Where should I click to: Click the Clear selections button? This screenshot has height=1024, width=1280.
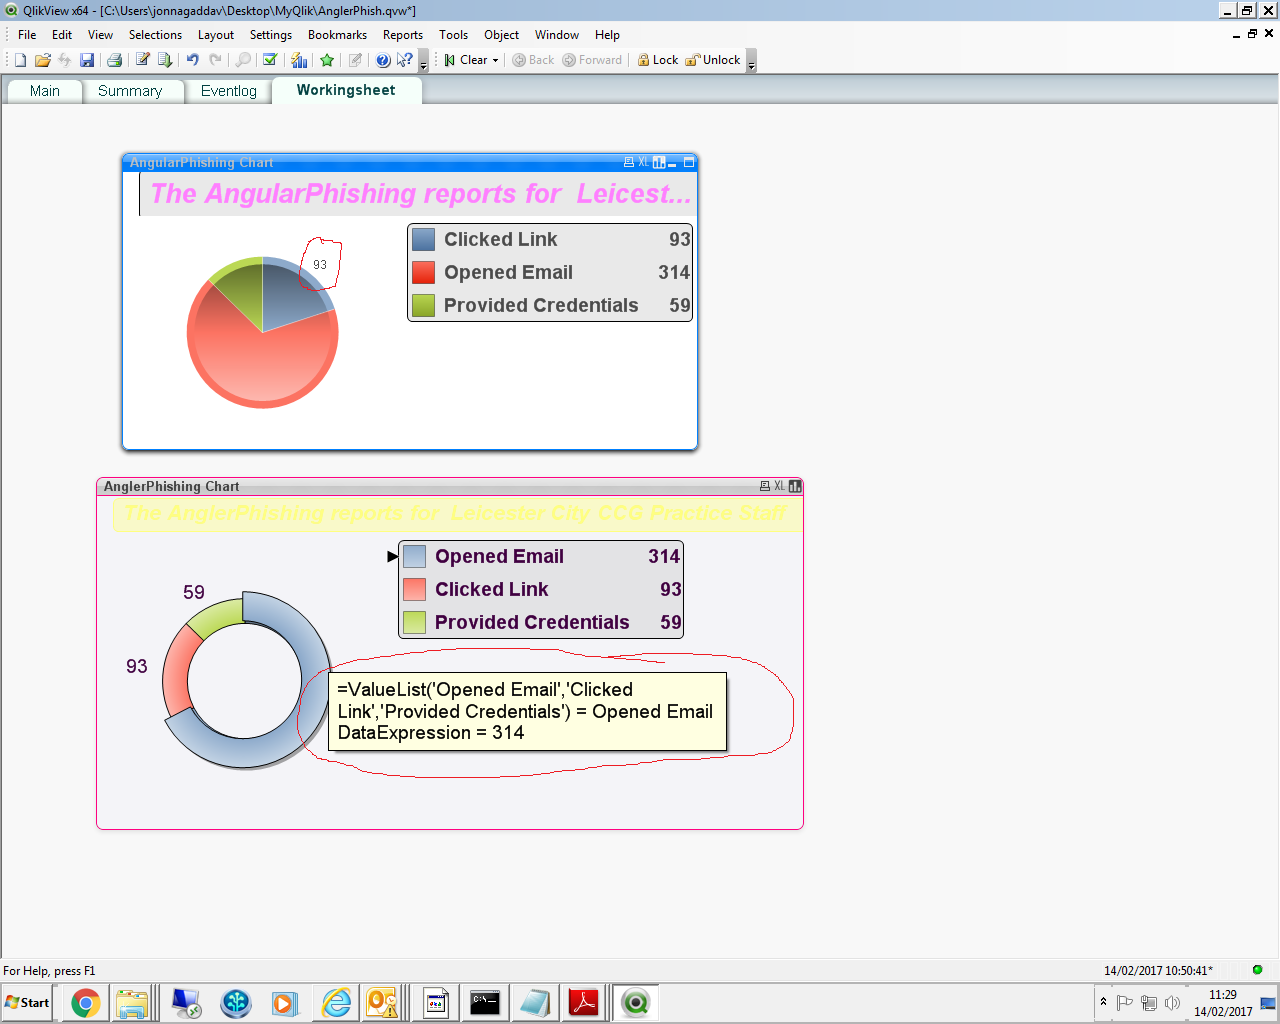tap(466, 60)
